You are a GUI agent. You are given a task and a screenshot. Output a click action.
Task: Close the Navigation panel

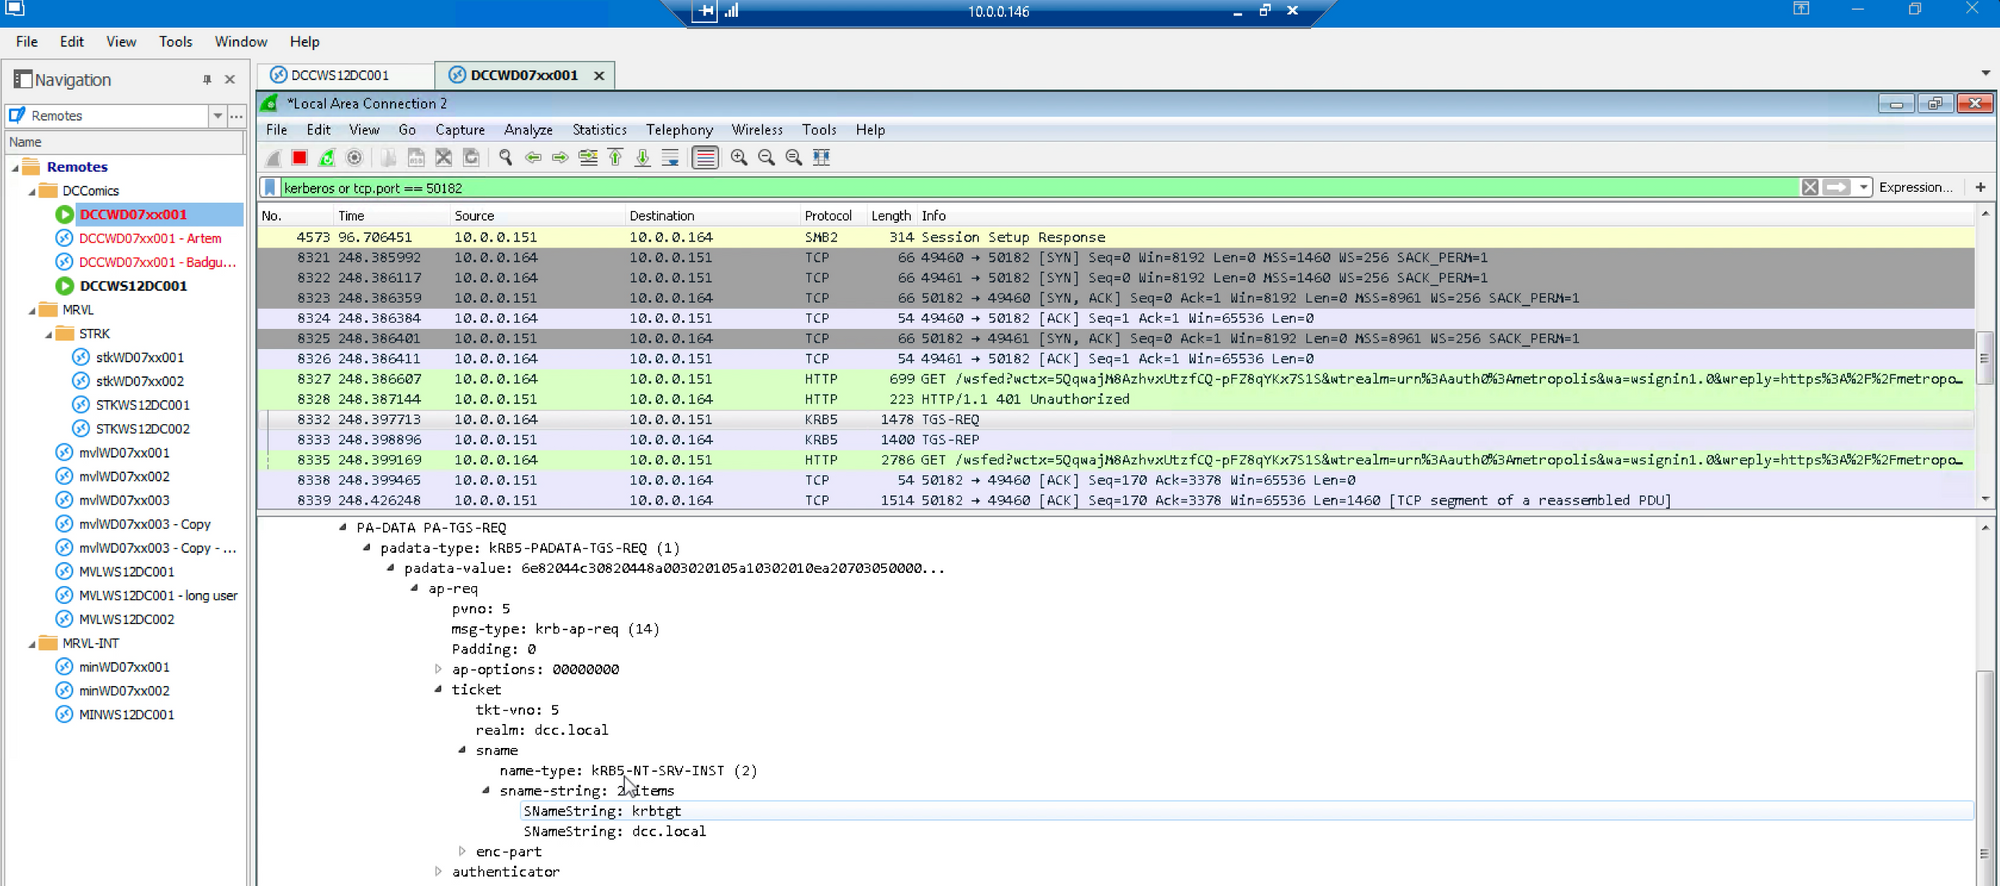tap(230, 80)
